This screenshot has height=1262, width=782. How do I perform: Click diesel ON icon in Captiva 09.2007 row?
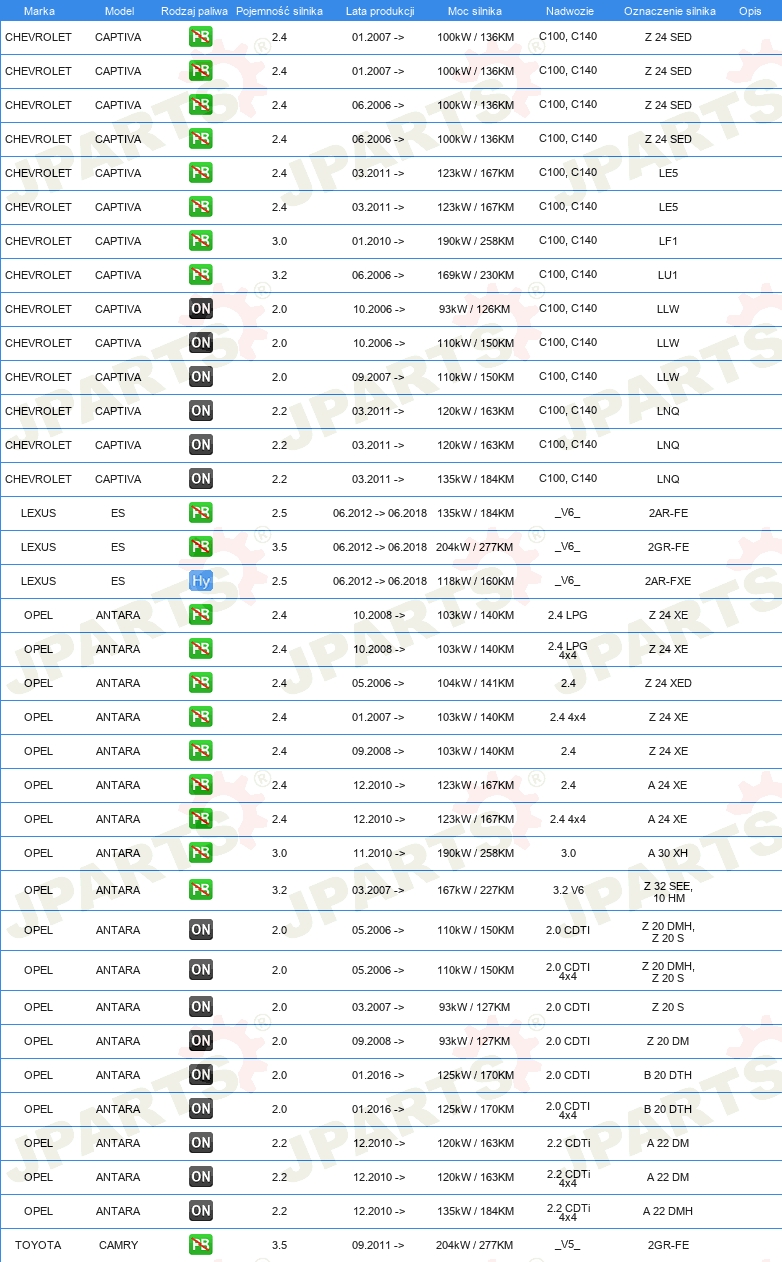(201, 377)
